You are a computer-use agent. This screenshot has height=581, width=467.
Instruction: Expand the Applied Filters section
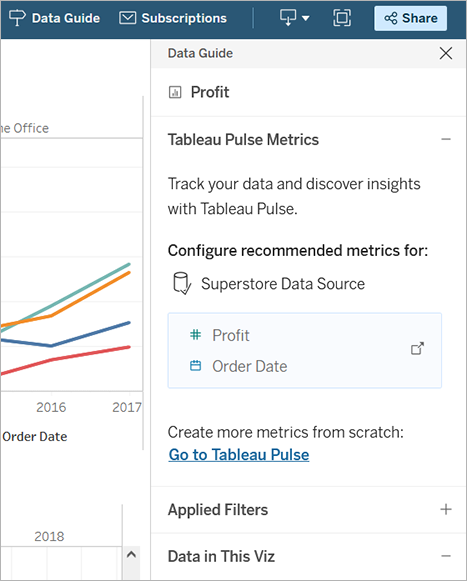[446, 509]
